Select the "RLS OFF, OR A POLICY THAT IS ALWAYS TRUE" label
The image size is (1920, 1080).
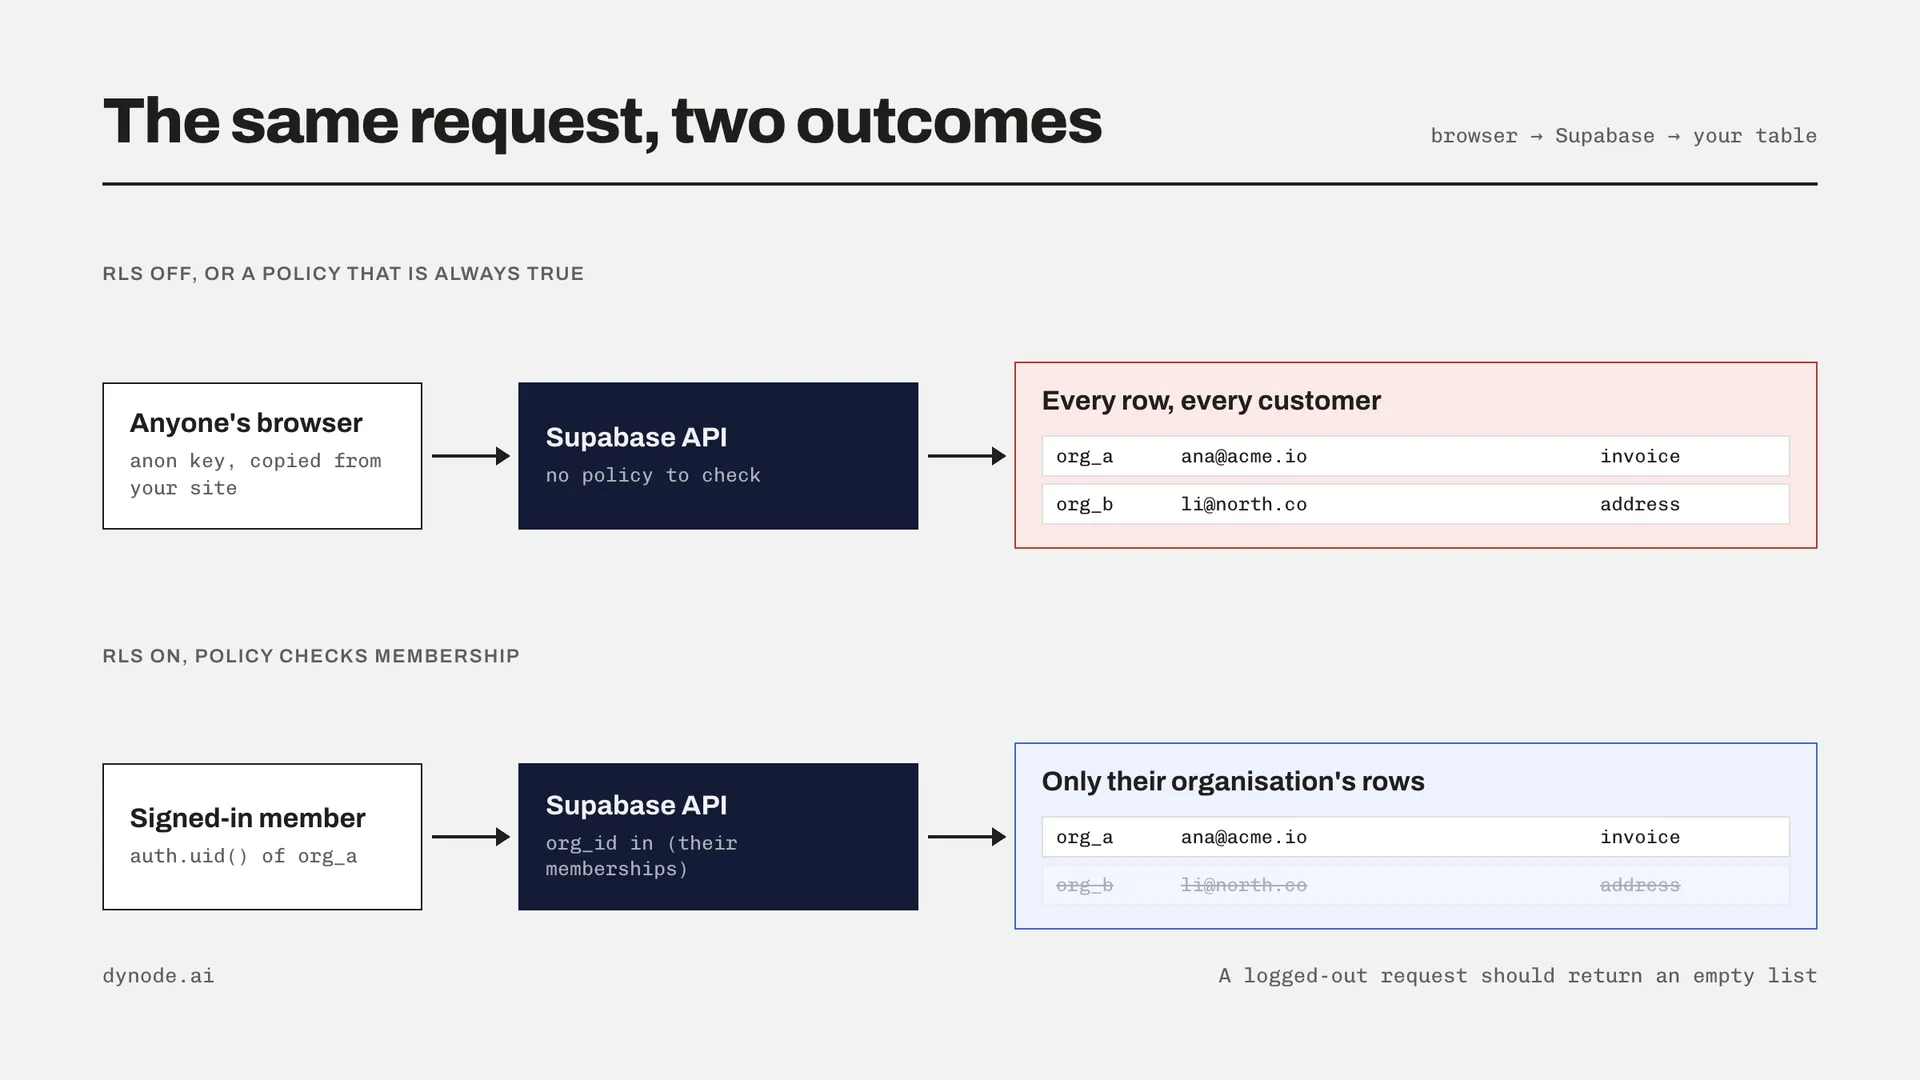[x=343, y=274]
